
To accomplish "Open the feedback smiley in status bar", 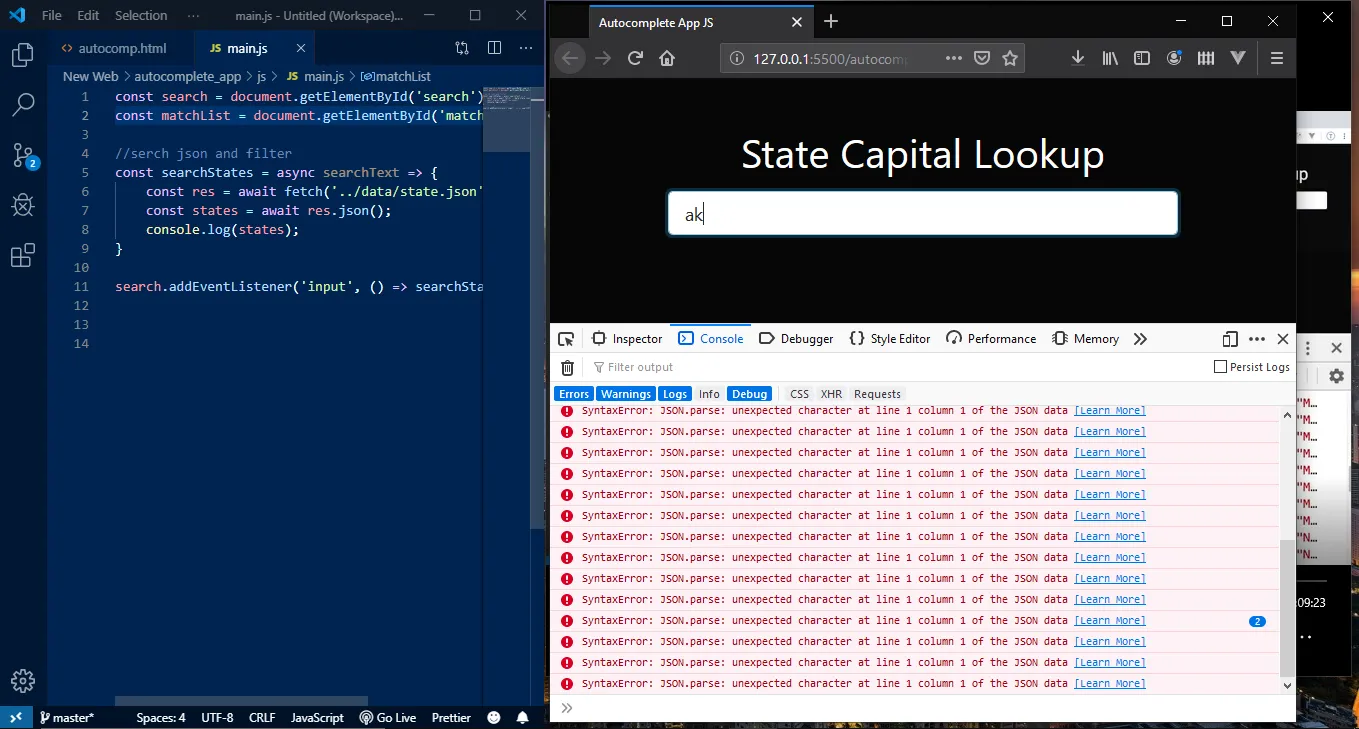I will pyautogui.click(x=494, y=718).
